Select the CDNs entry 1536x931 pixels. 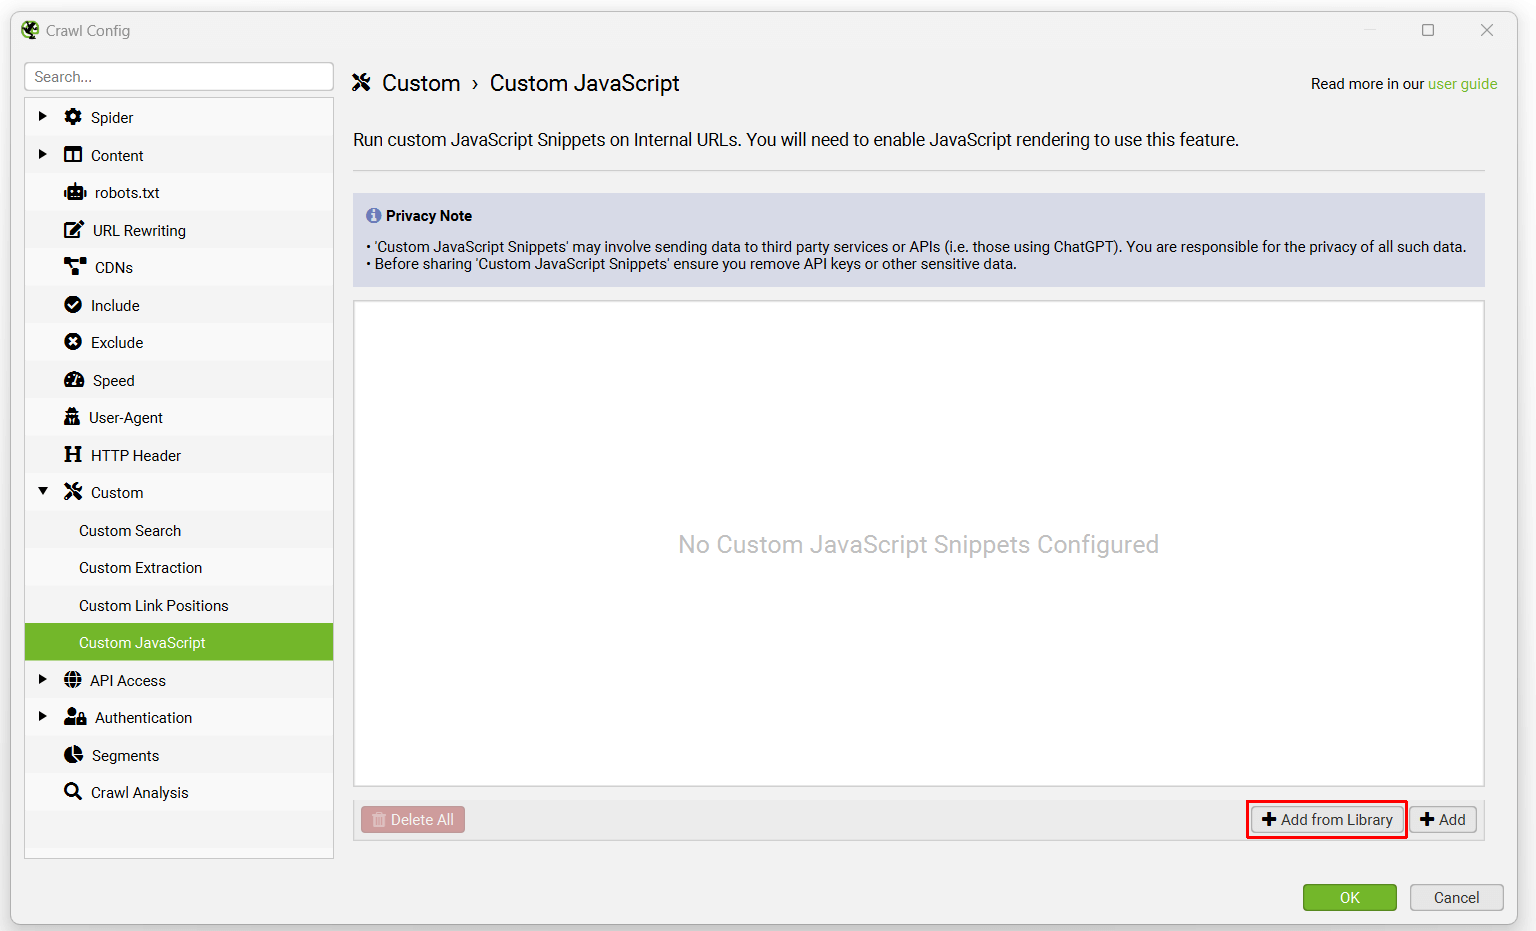(x=179, y=267)
